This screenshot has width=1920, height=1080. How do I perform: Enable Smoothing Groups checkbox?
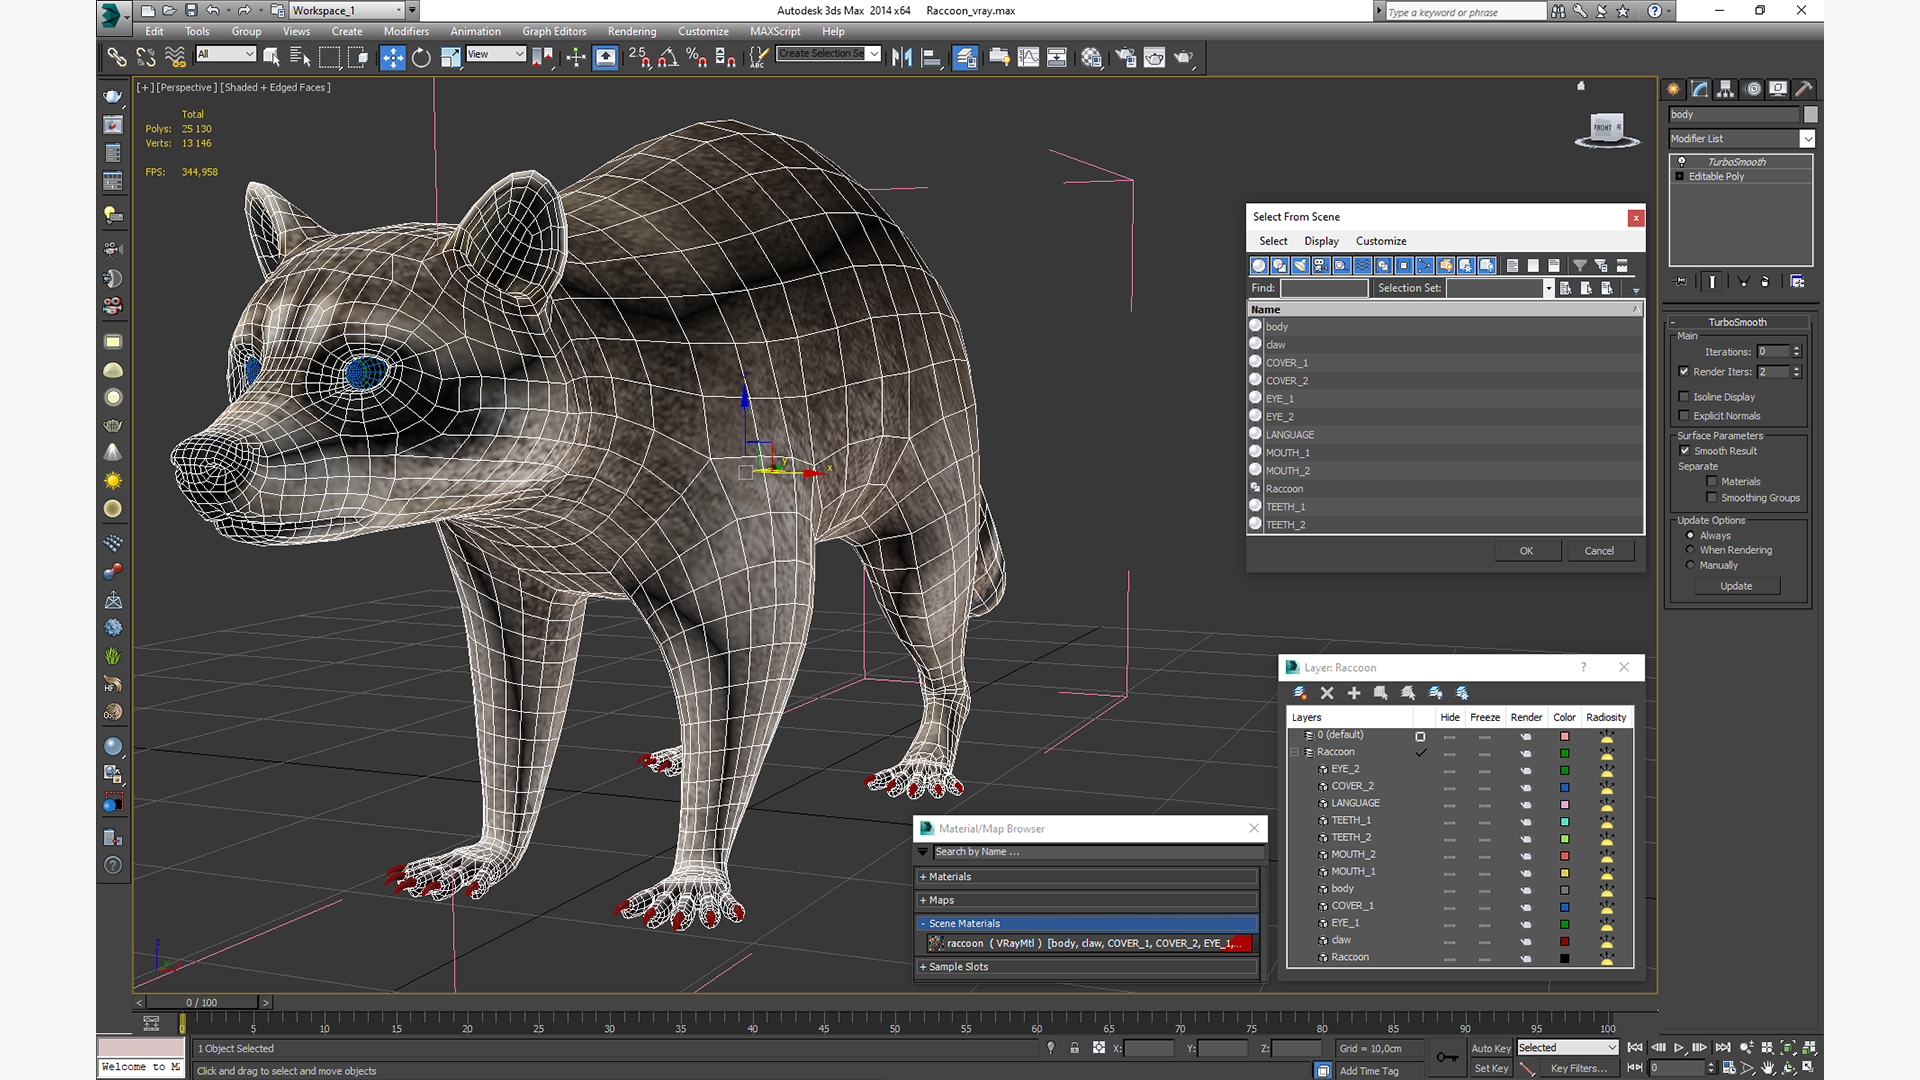coord(1712,497)
